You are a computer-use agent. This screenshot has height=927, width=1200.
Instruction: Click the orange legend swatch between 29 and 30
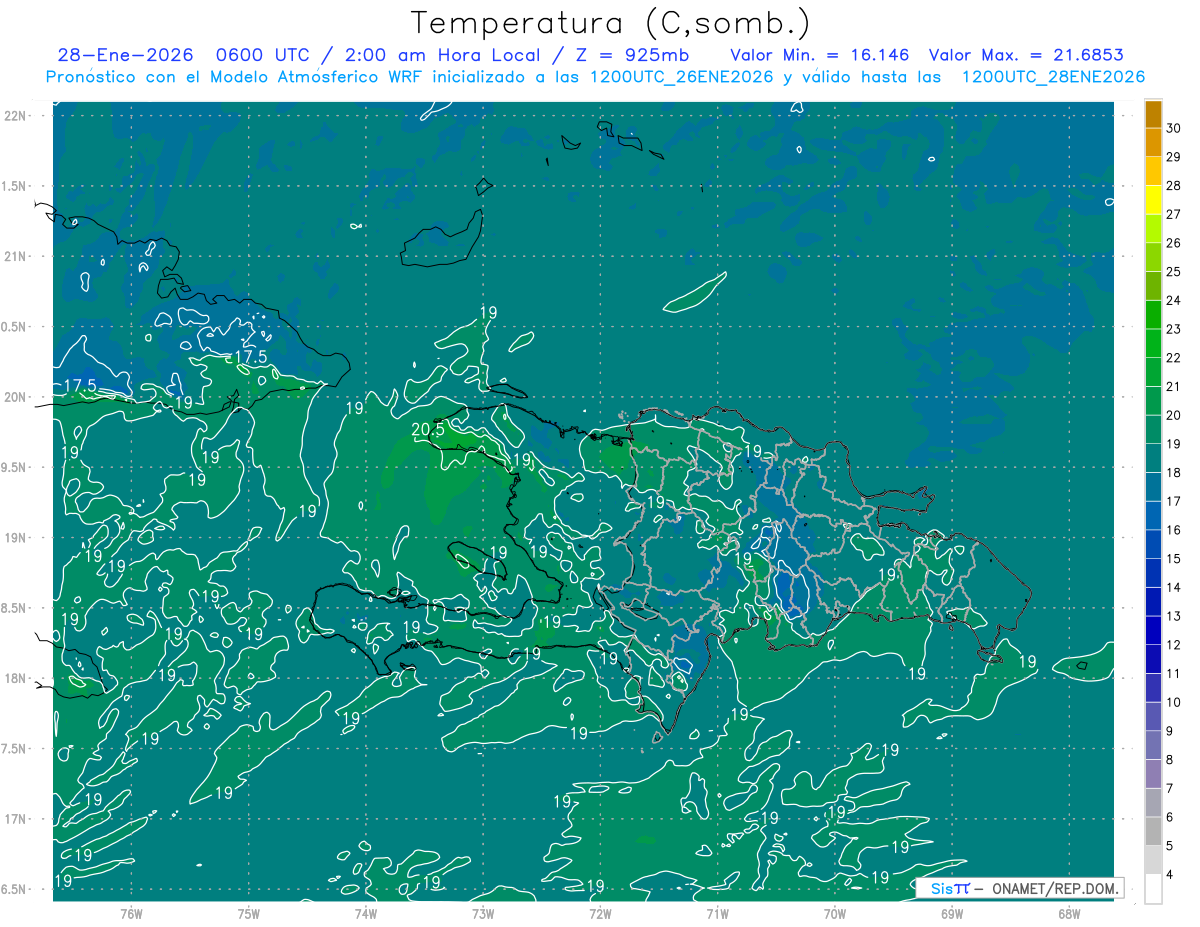[1153, 143]
